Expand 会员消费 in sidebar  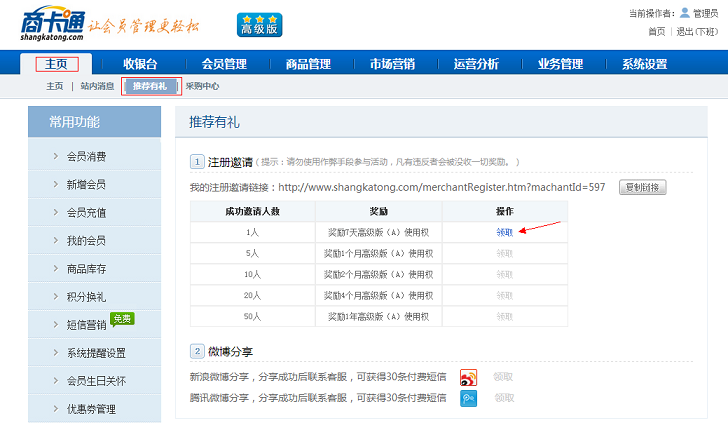pyautogui.click(x=86, y=156)
